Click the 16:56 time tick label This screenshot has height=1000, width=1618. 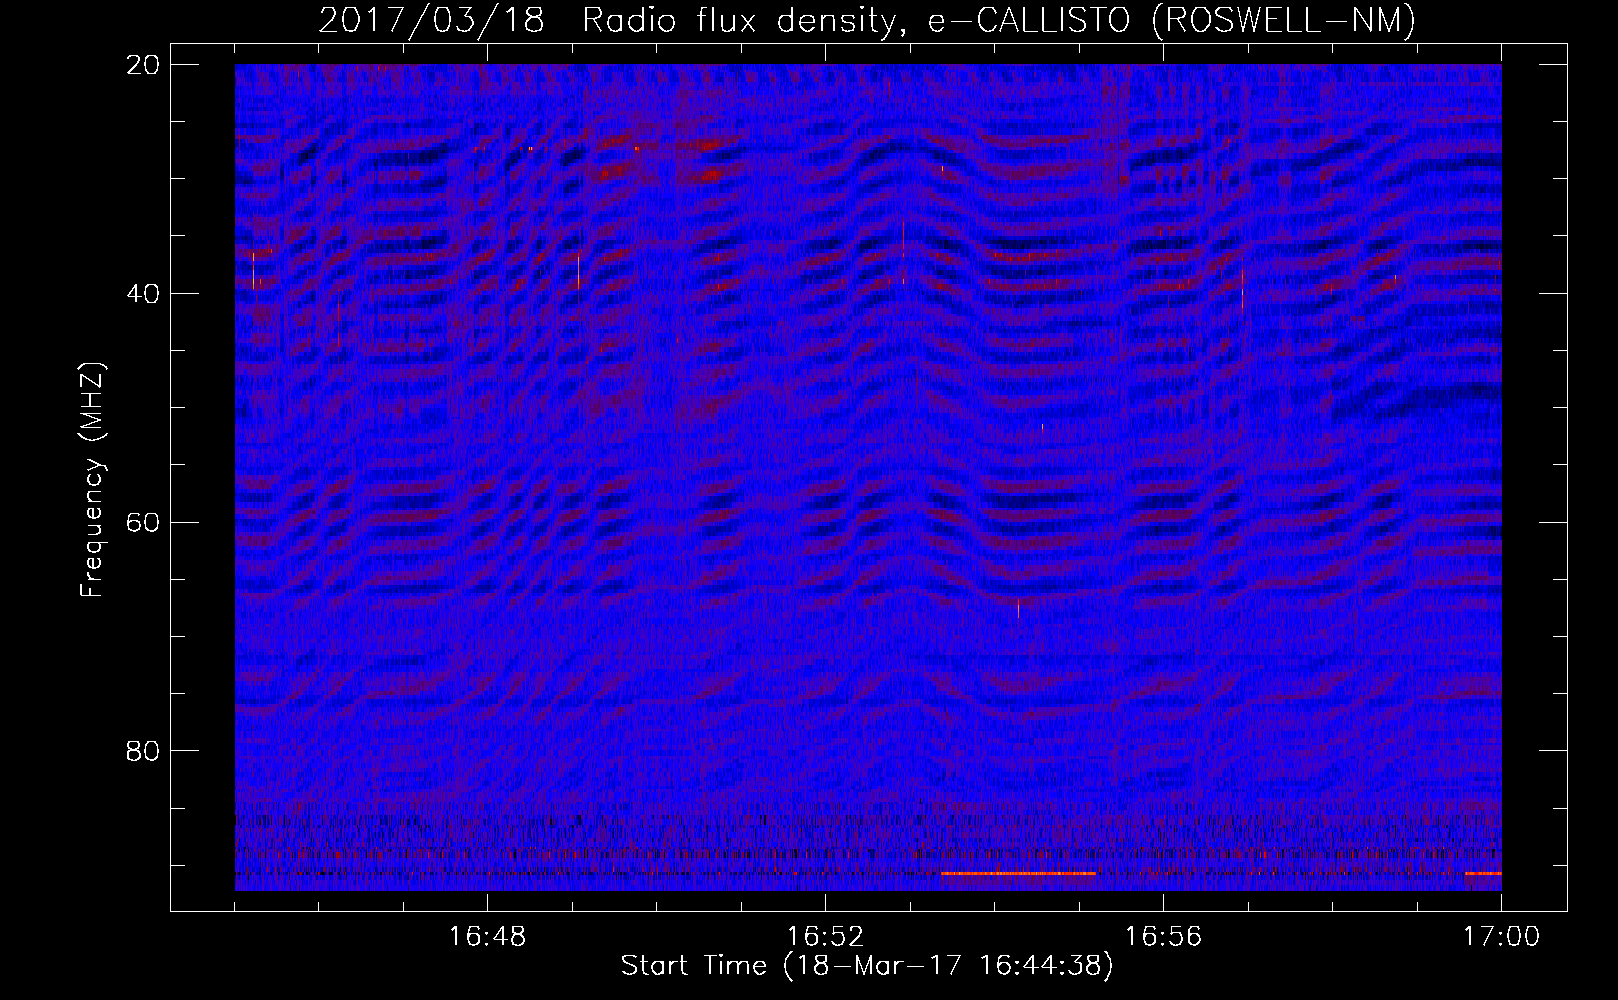click(x=1163, y=937)
